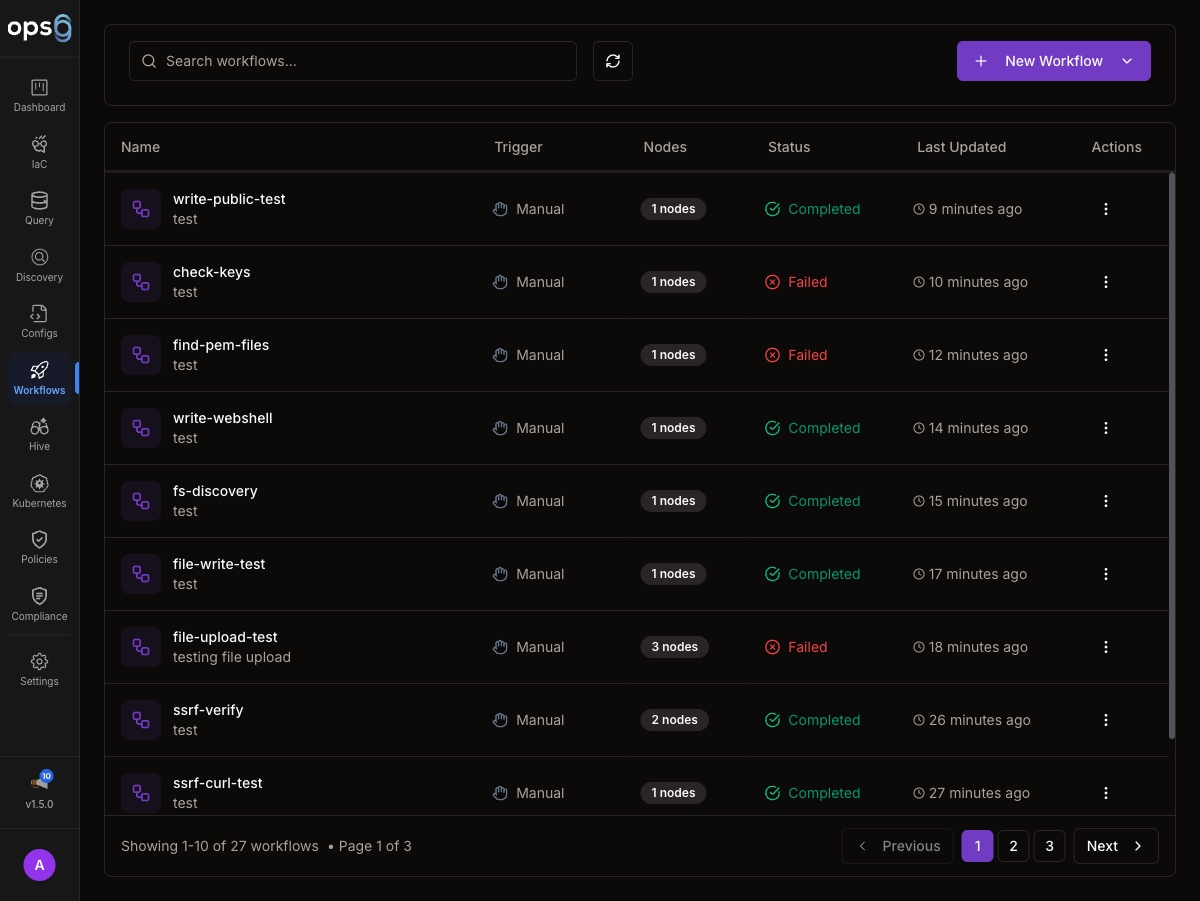This screenshot has width=1200, height=901.
Task: Open Hive from the sidebar
Action: click(x=40, y=434)
